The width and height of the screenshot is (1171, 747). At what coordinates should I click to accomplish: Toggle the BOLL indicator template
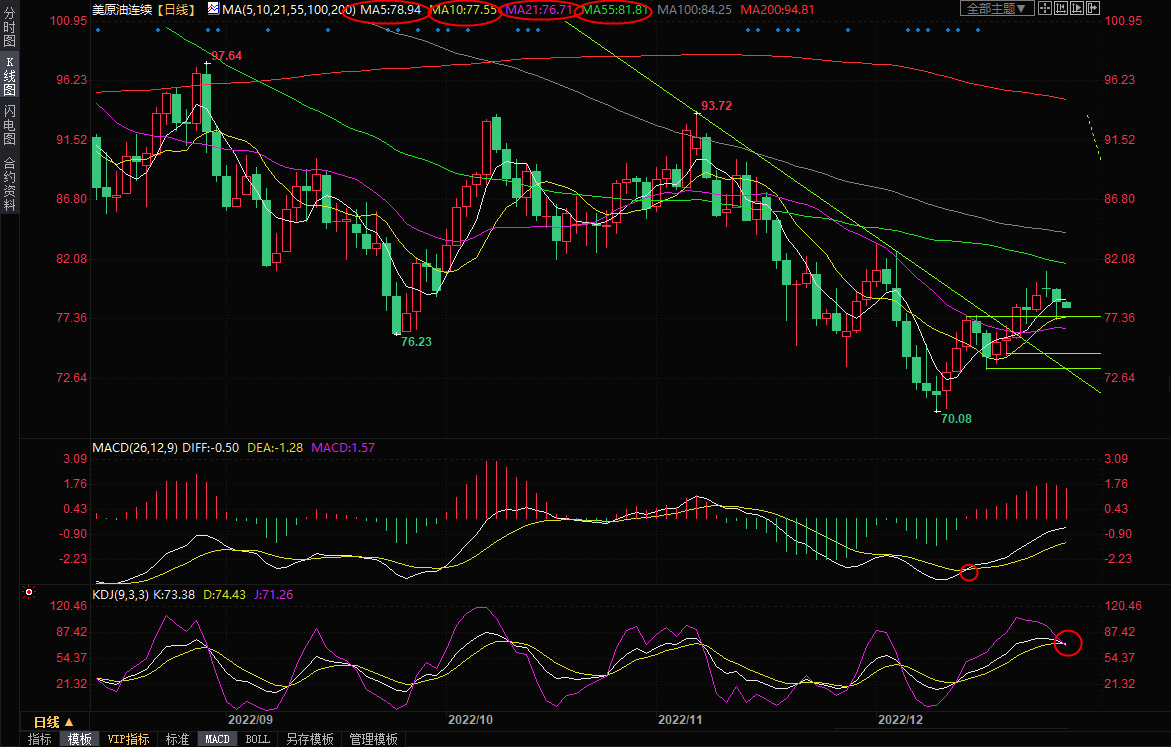pos(257,739)
